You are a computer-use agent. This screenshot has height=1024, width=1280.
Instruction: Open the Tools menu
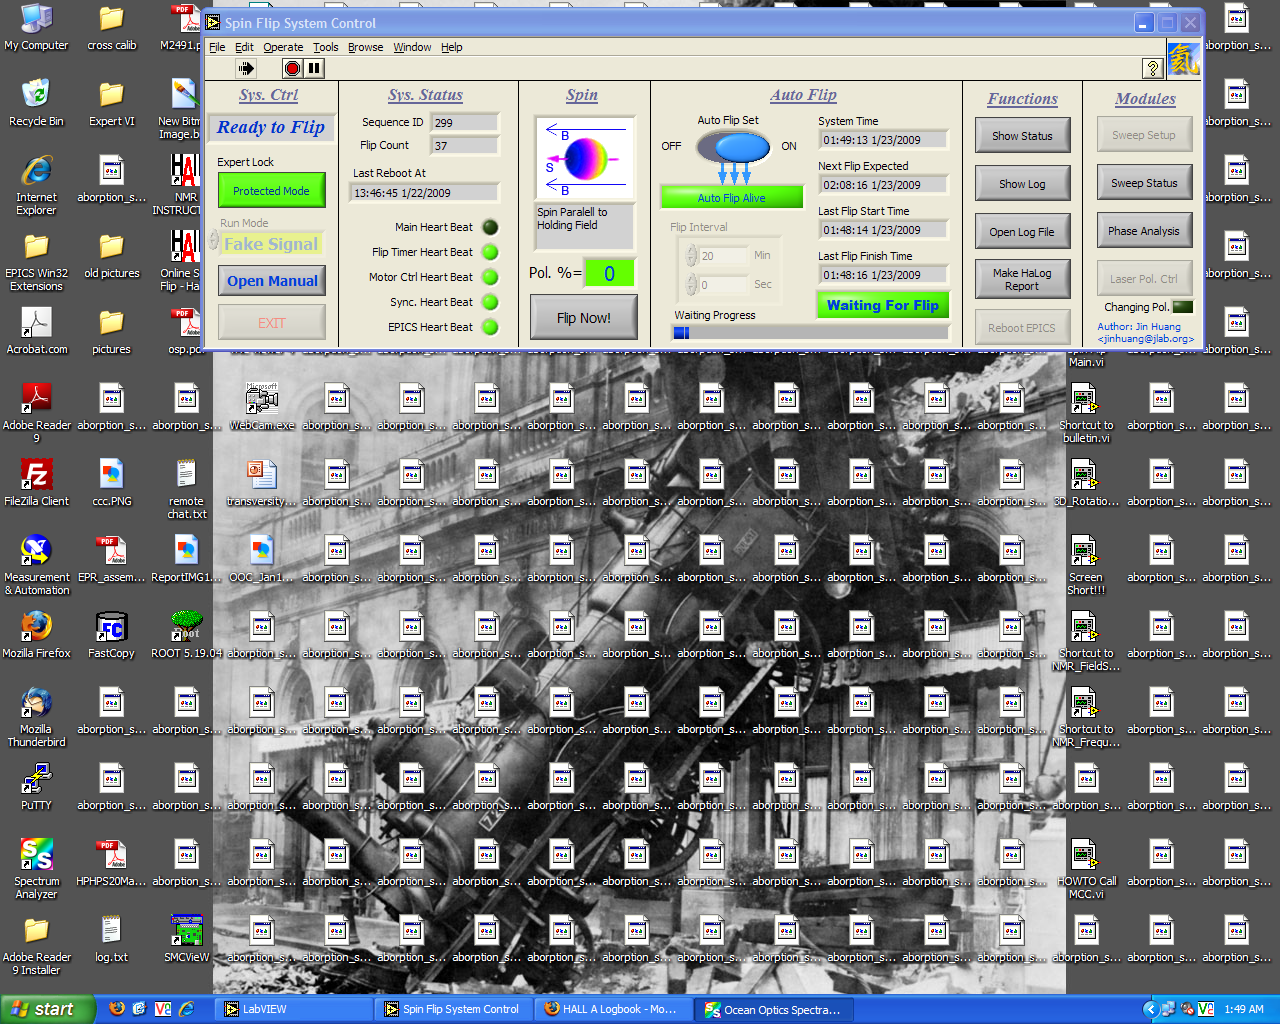click(326, 47)
